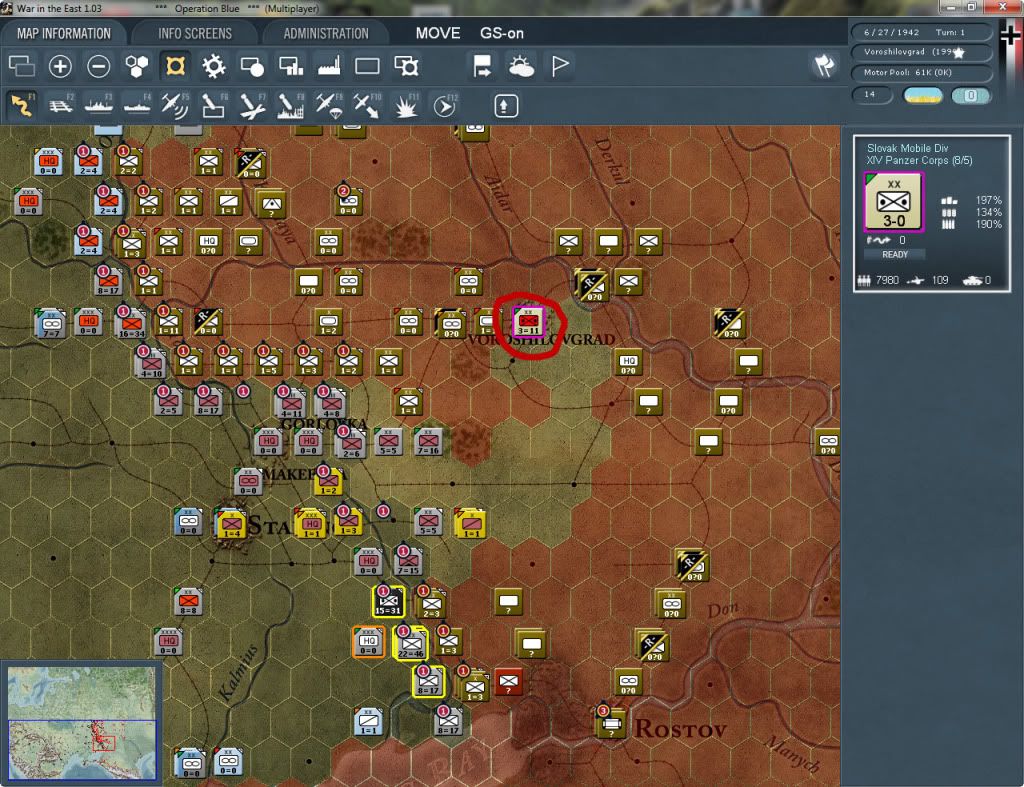
Task: Click the GS-on status label
Action: tap(502, 33)
